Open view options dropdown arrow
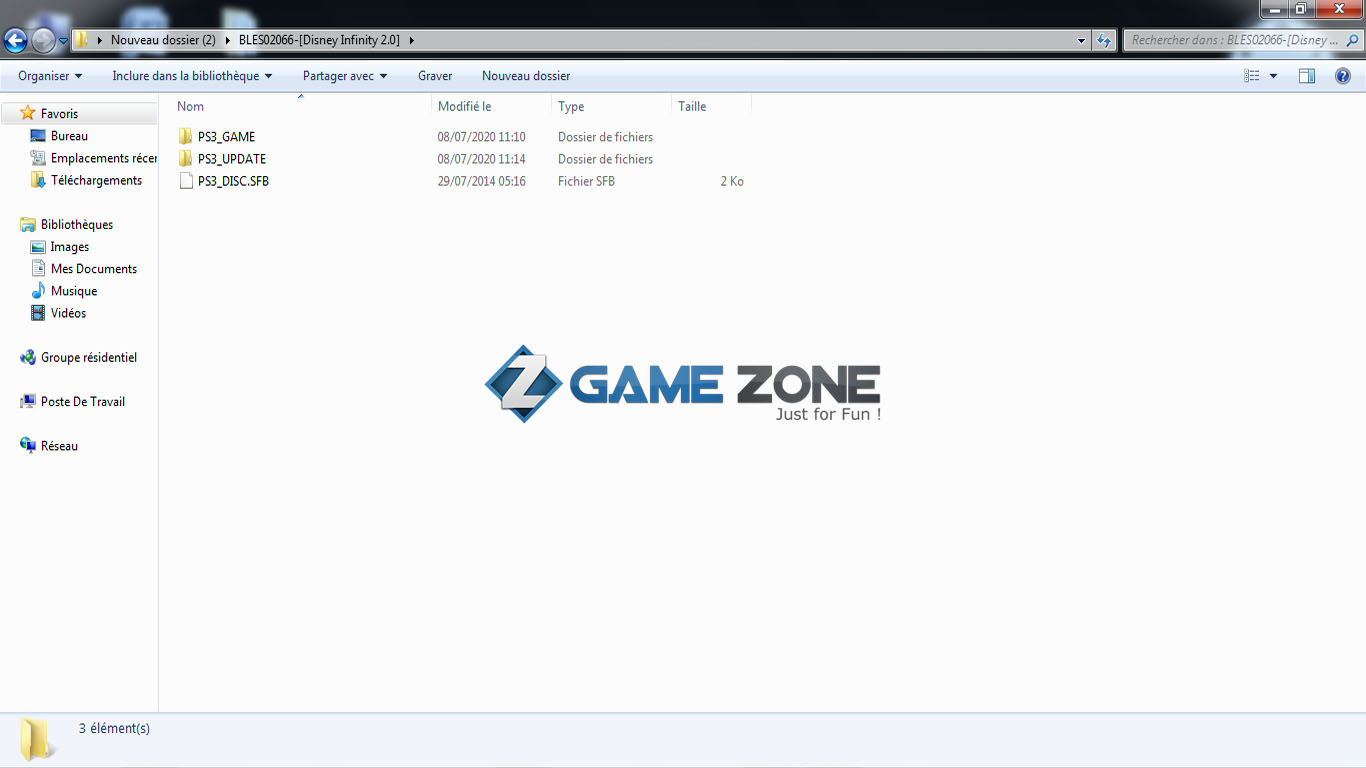Screen dimensions: 1366x768 [1273, 76]
